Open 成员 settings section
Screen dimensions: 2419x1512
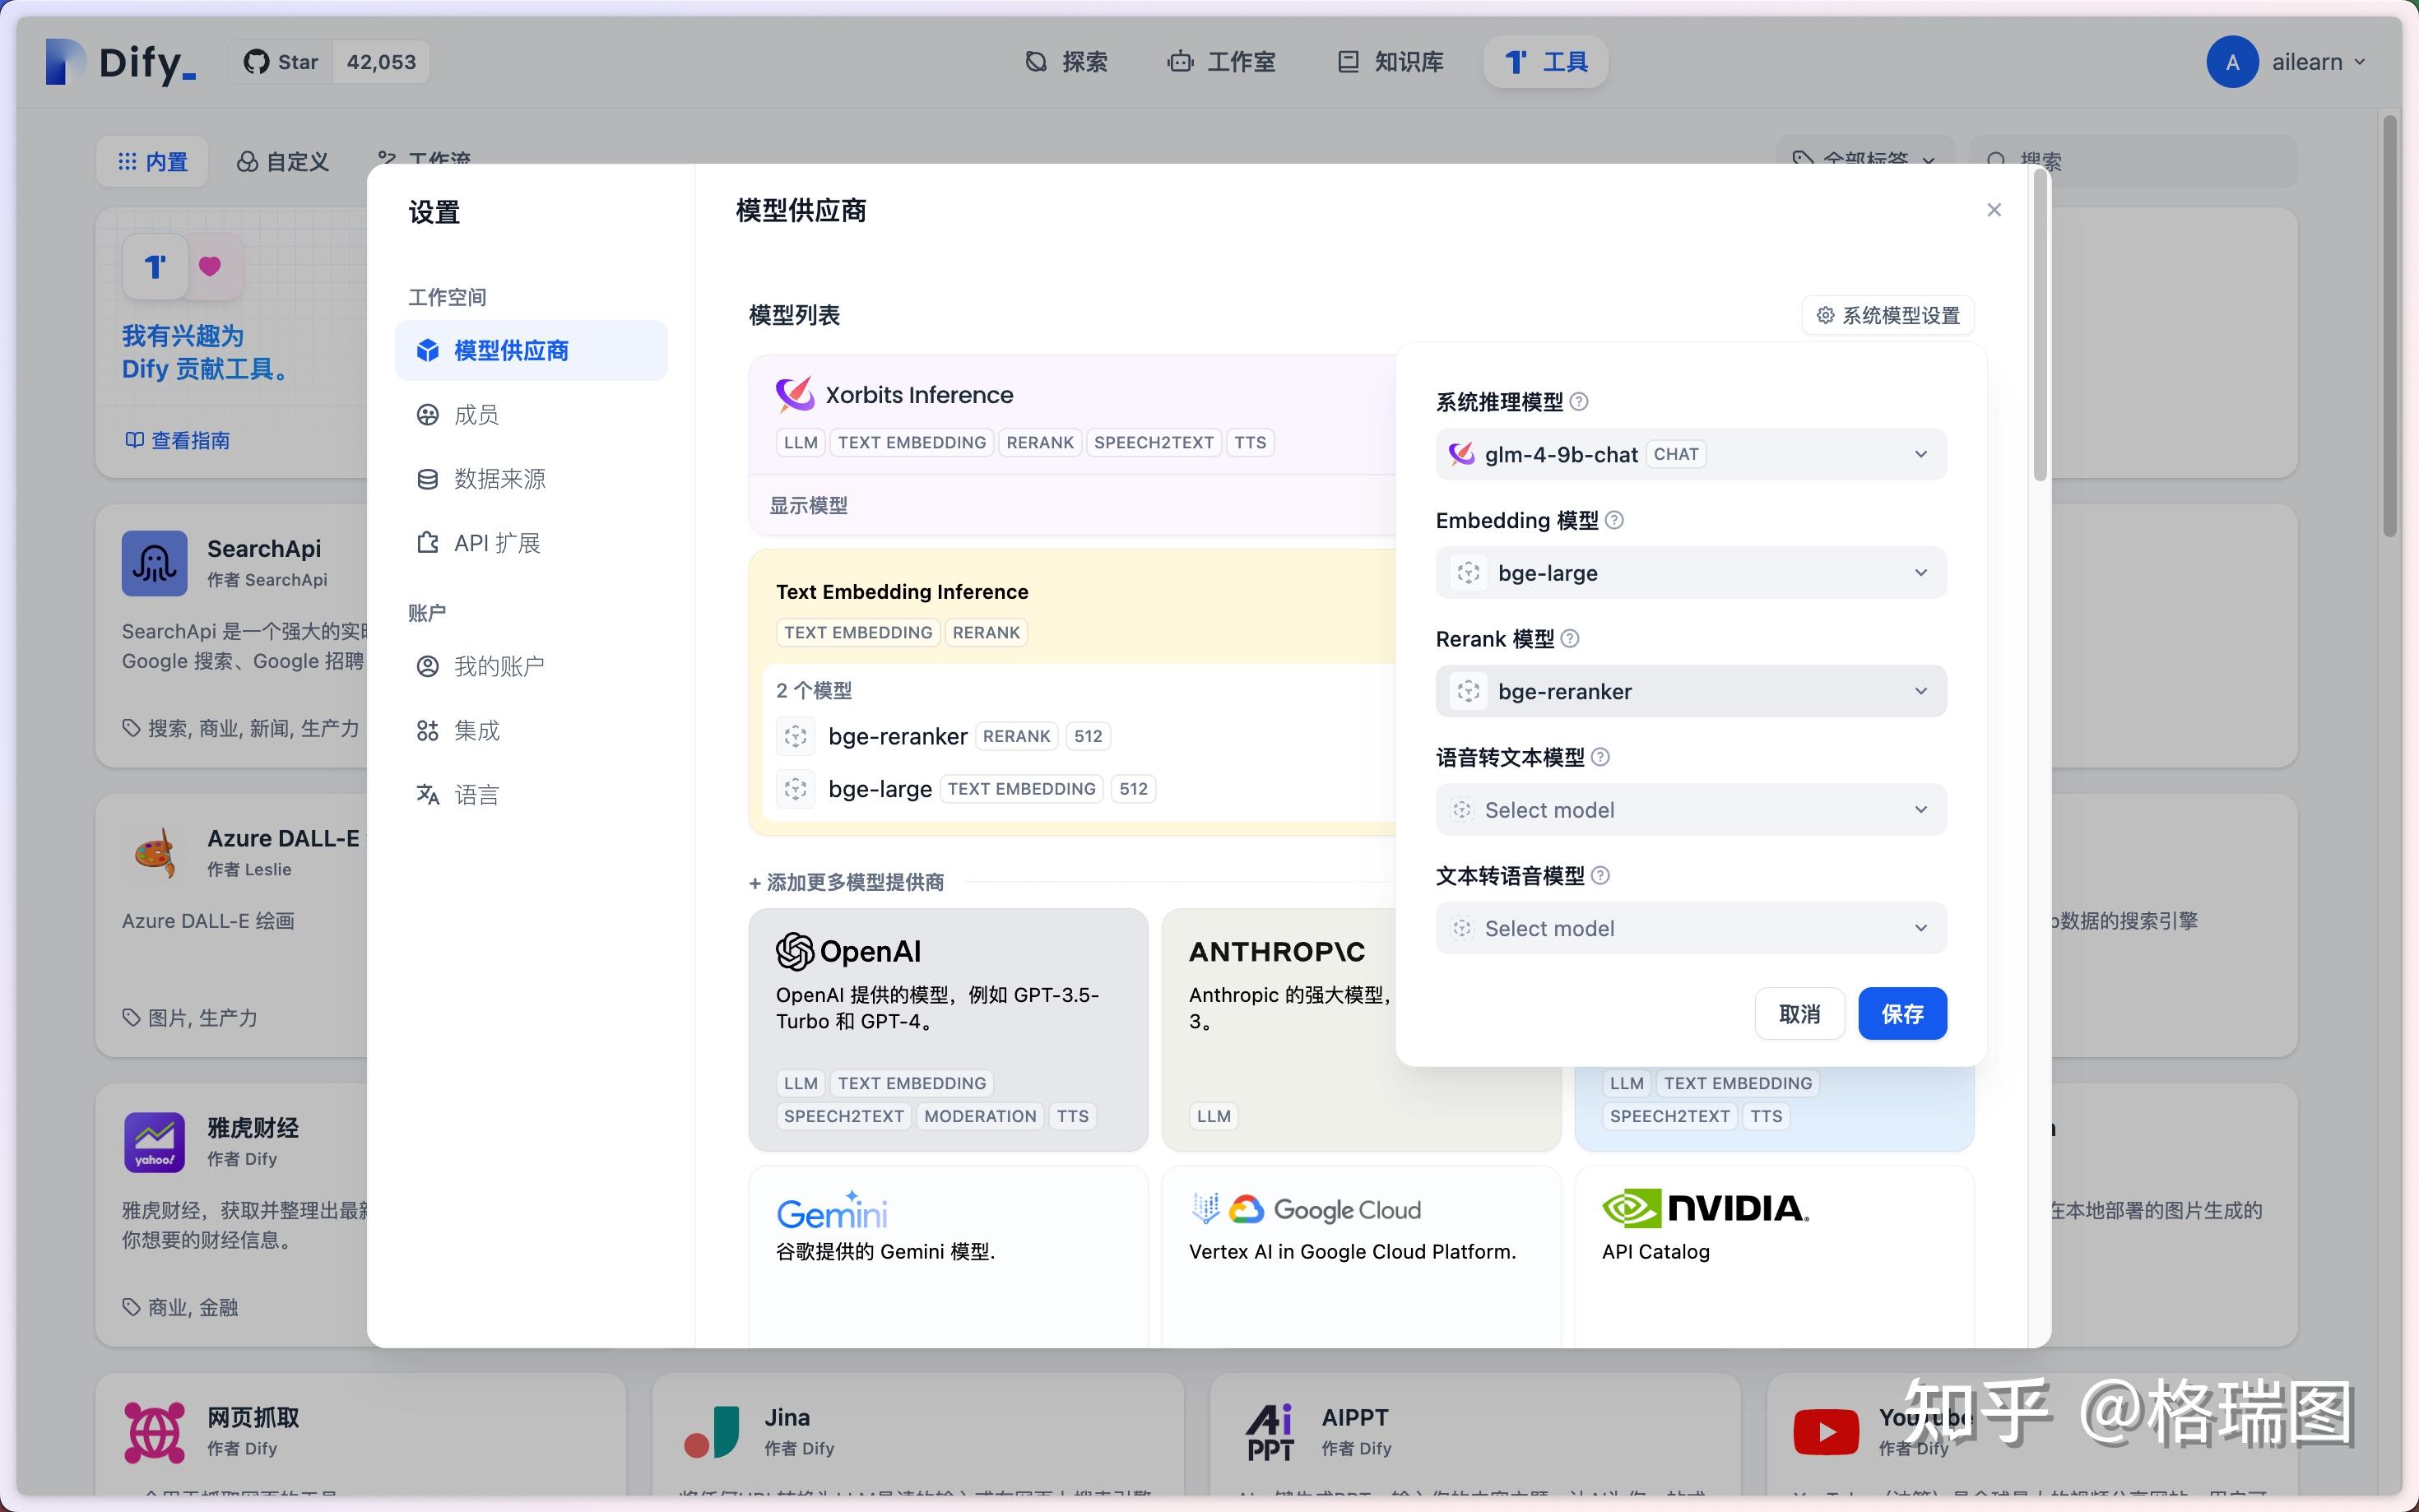pos(477,414)
